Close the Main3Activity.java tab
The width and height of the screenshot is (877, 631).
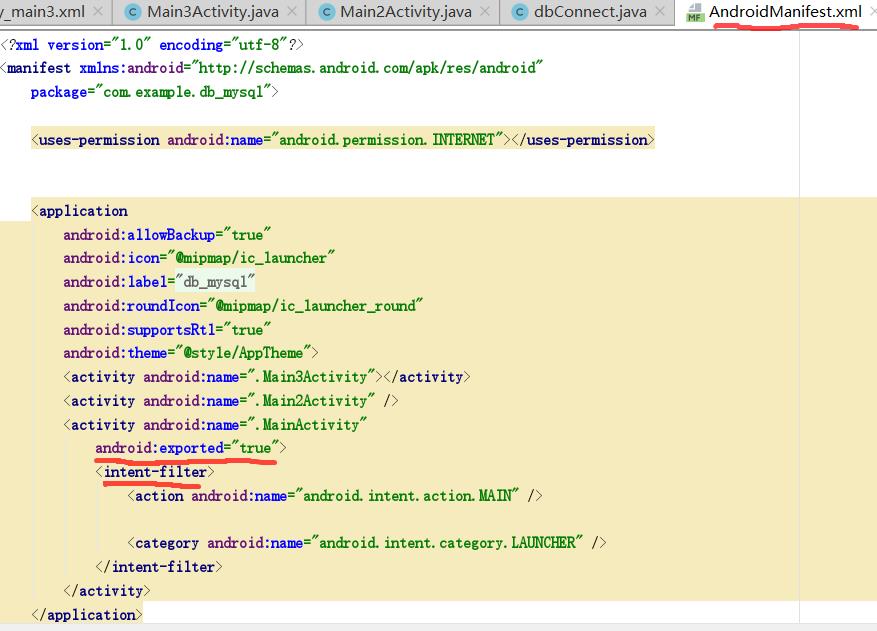[x=292, y=11]
